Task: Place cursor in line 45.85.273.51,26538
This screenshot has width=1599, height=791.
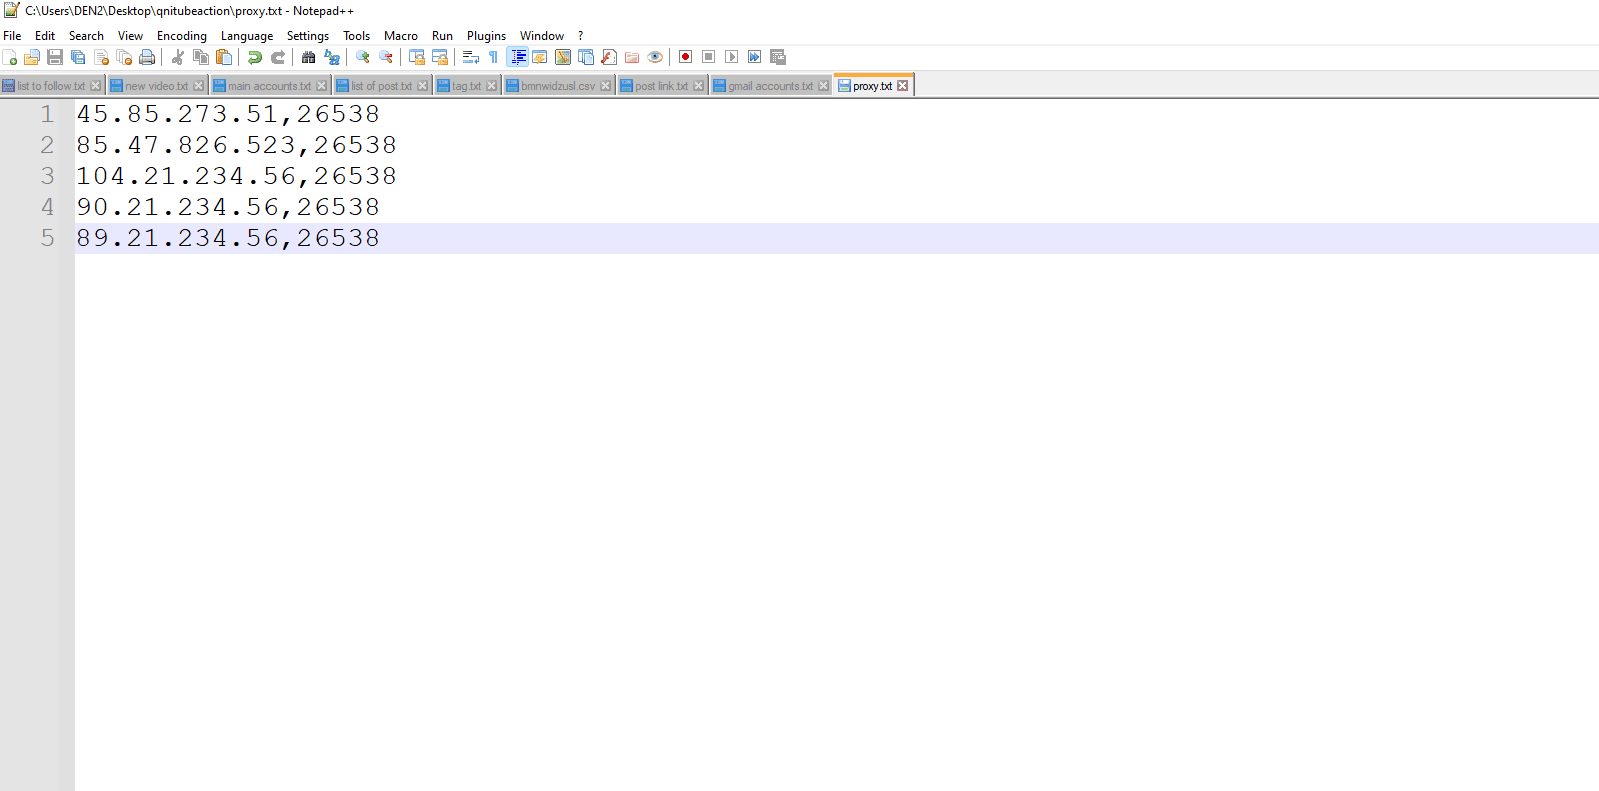Action: [x=228, y=114]
